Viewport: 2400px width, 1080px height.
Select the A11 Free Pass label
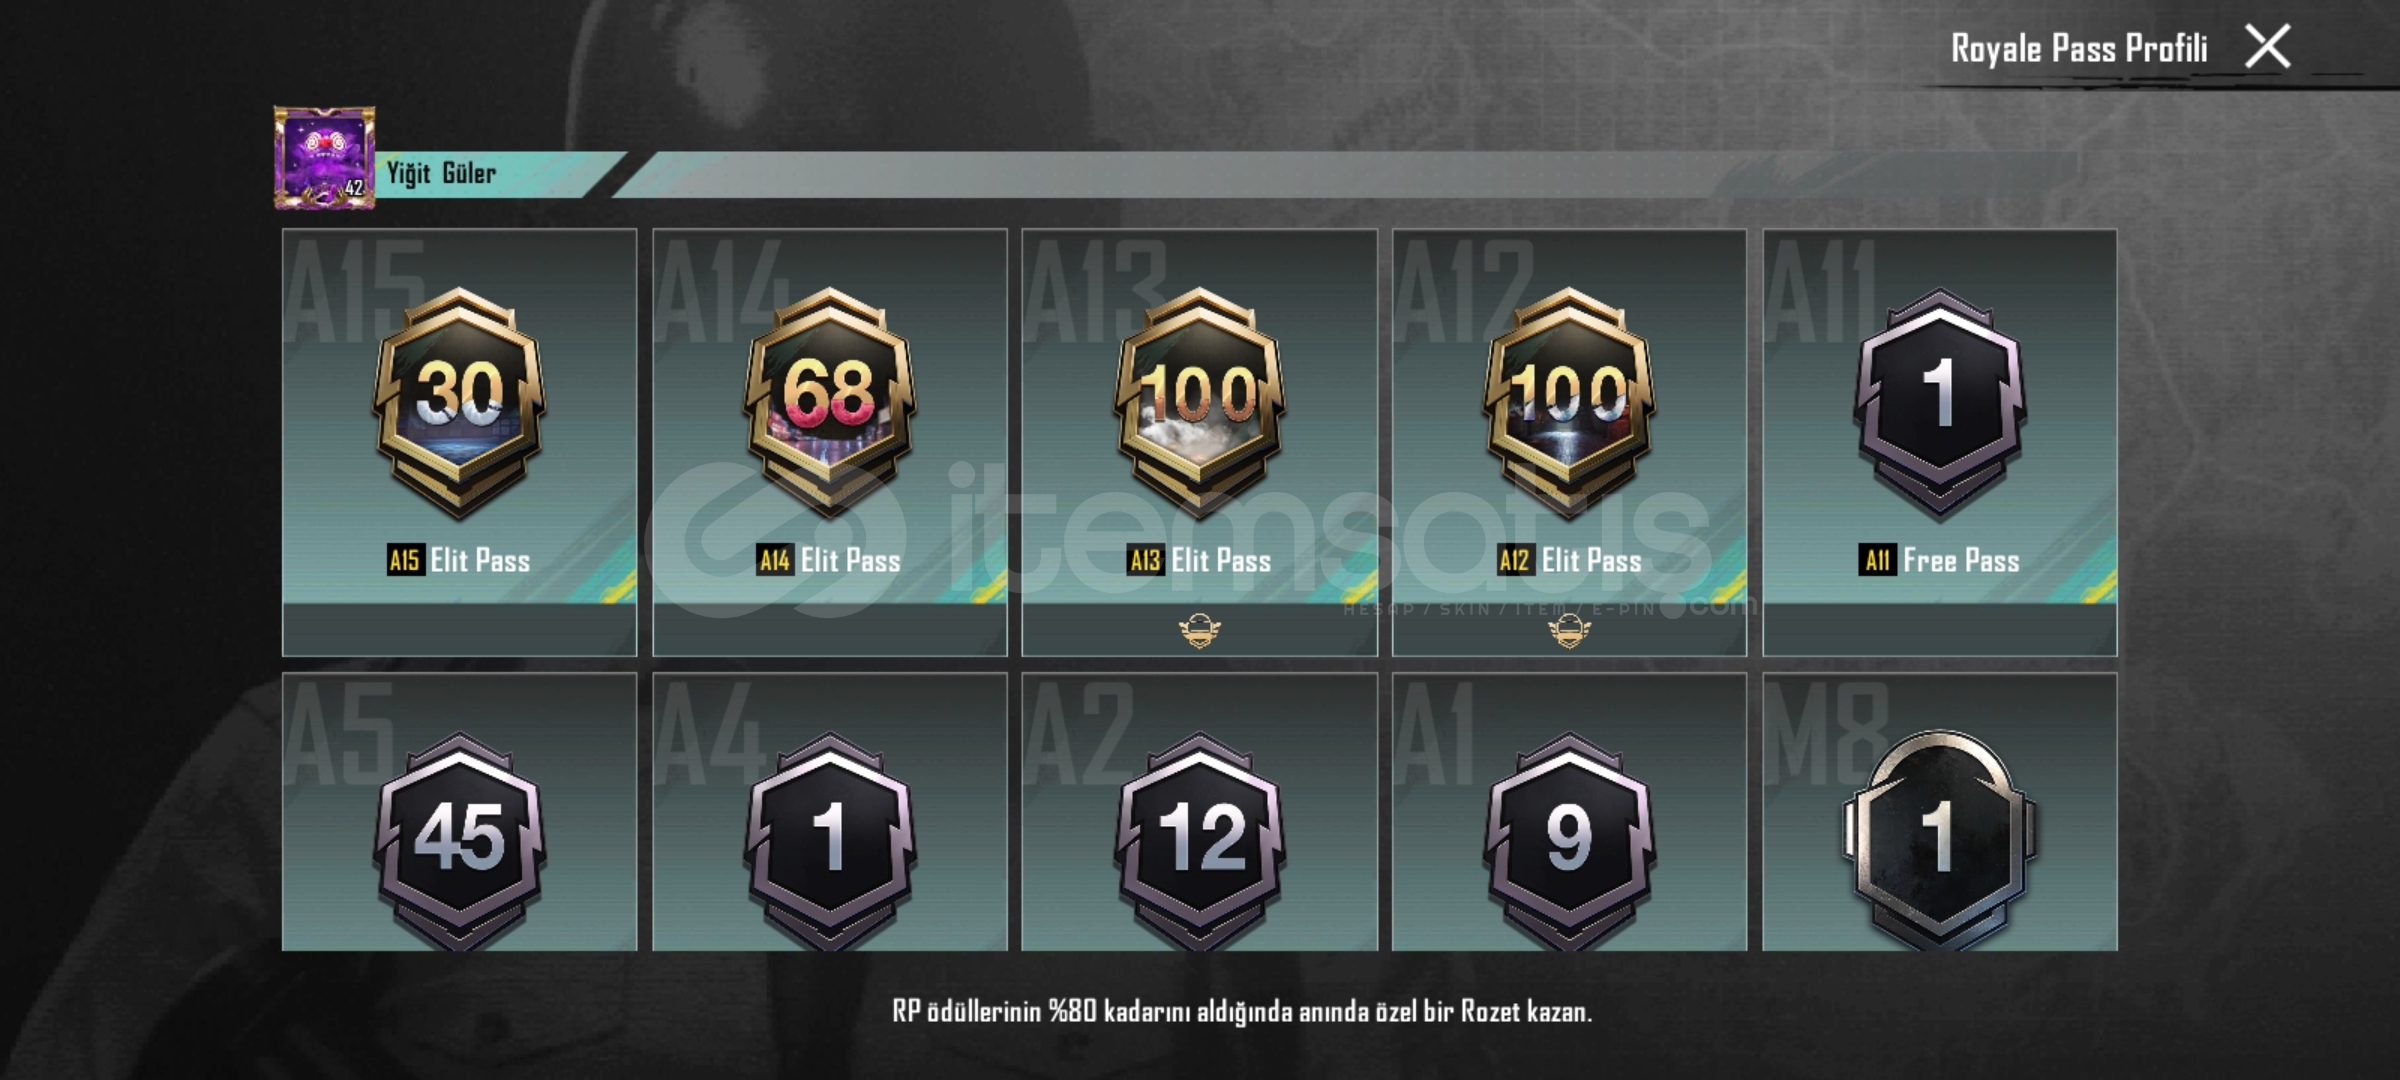point(1940,560)
